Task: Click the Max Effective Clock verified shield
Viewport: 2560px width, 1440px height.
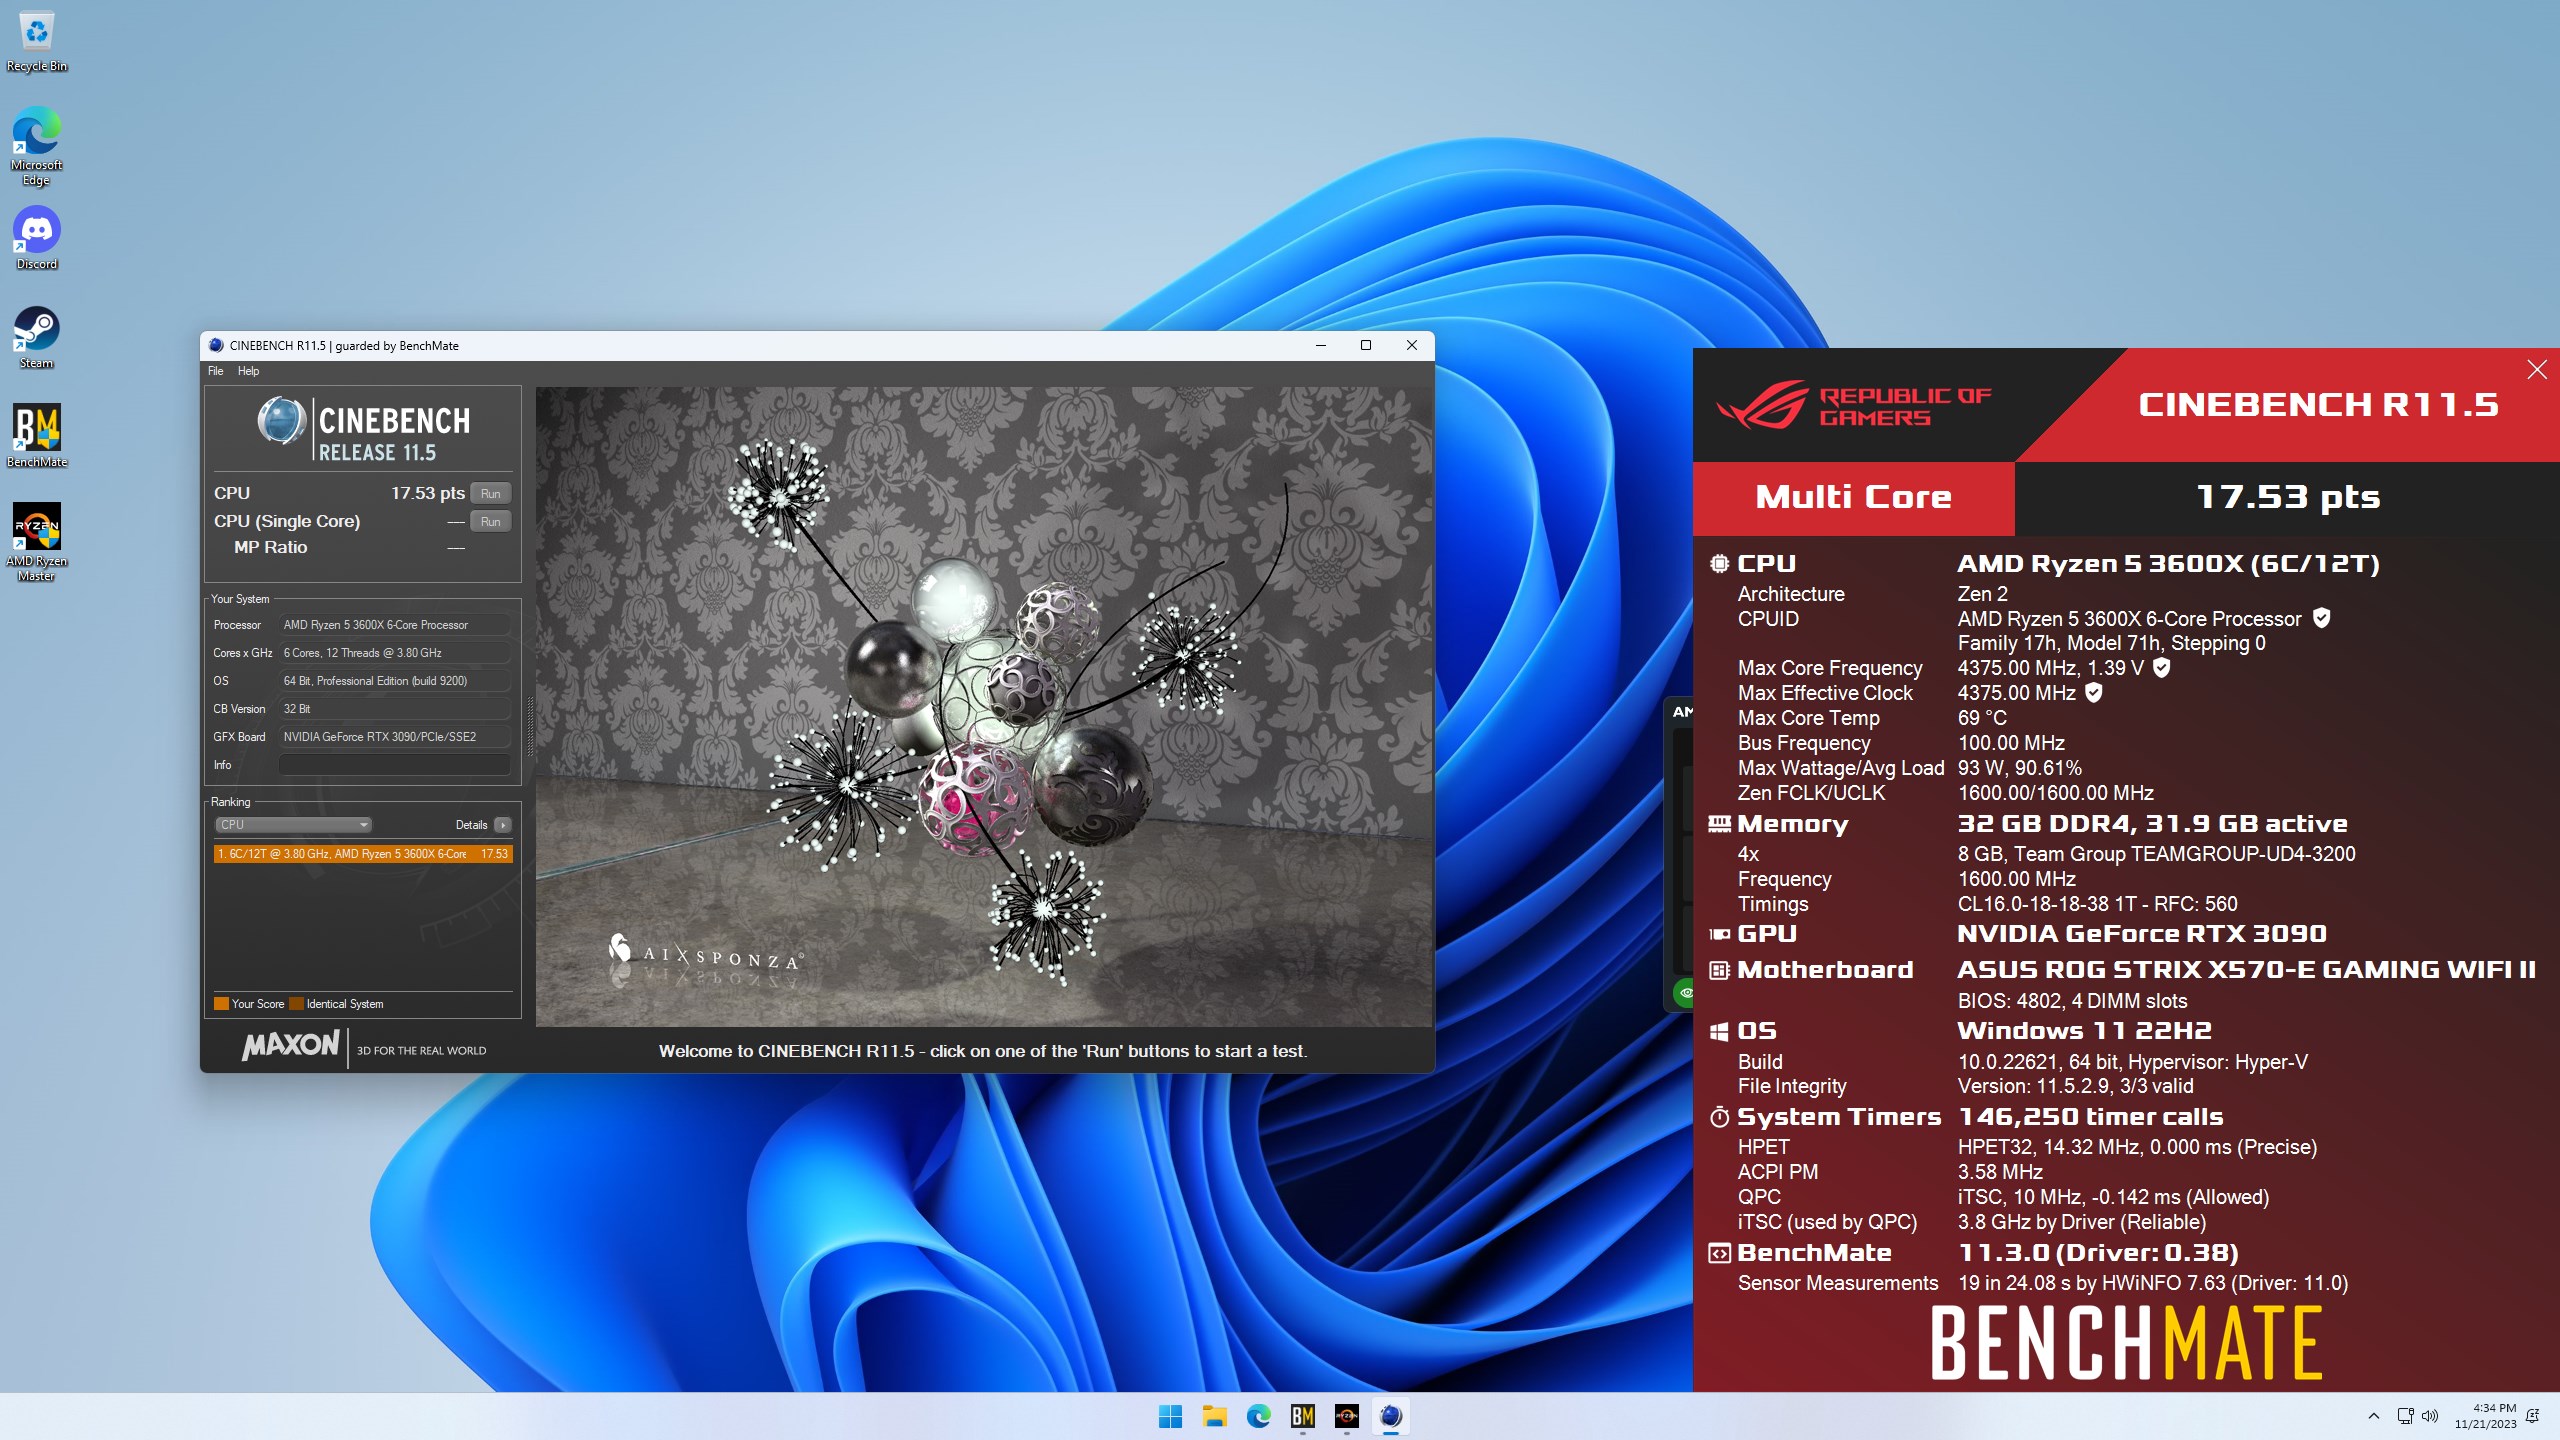Action: coord(2094,692)
